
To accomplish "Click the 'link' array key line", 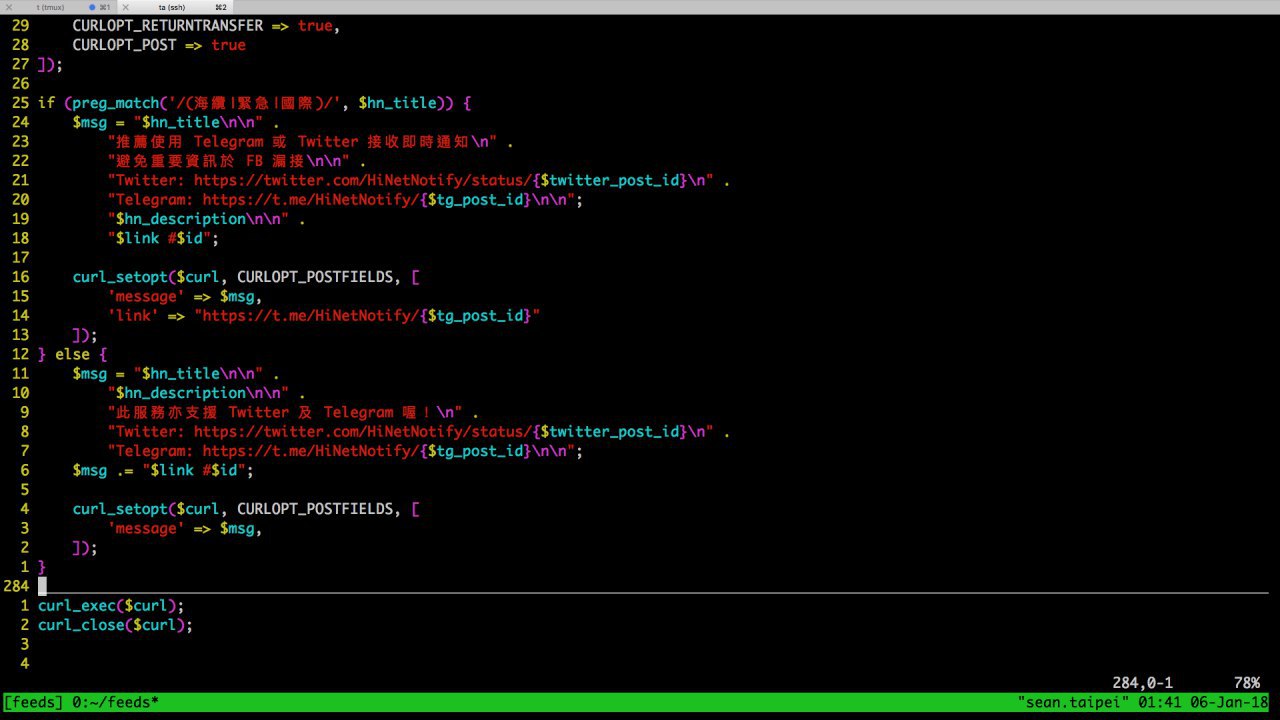I will pos(324,316).
